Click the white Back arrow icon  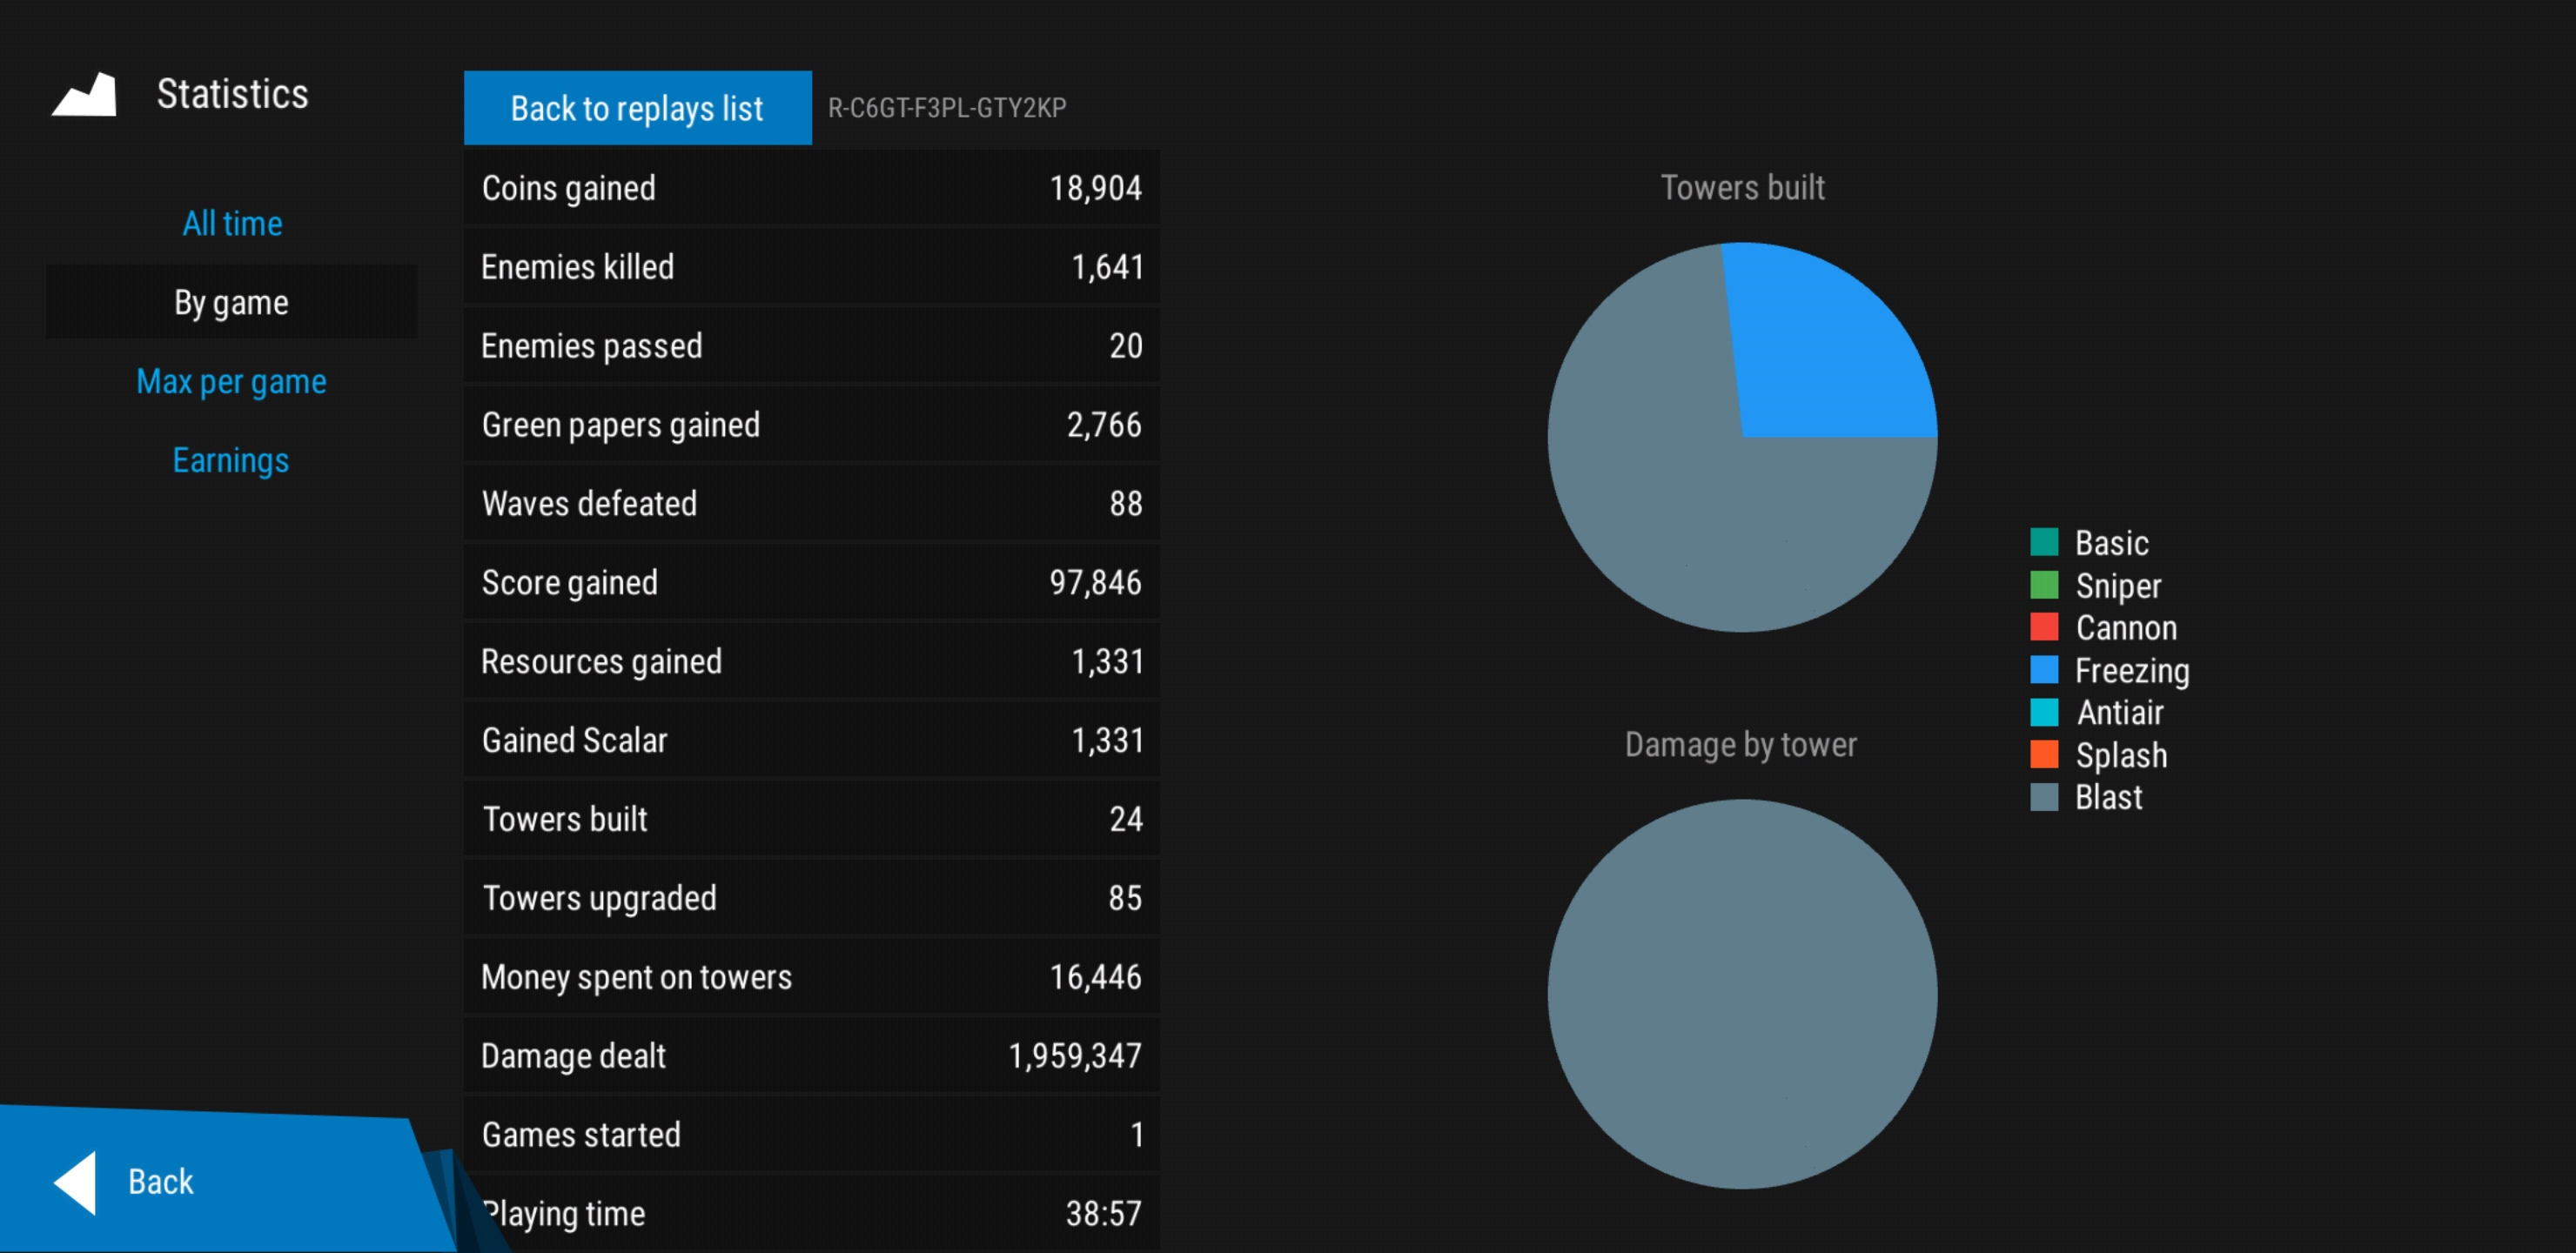(x=76, y=1182)
